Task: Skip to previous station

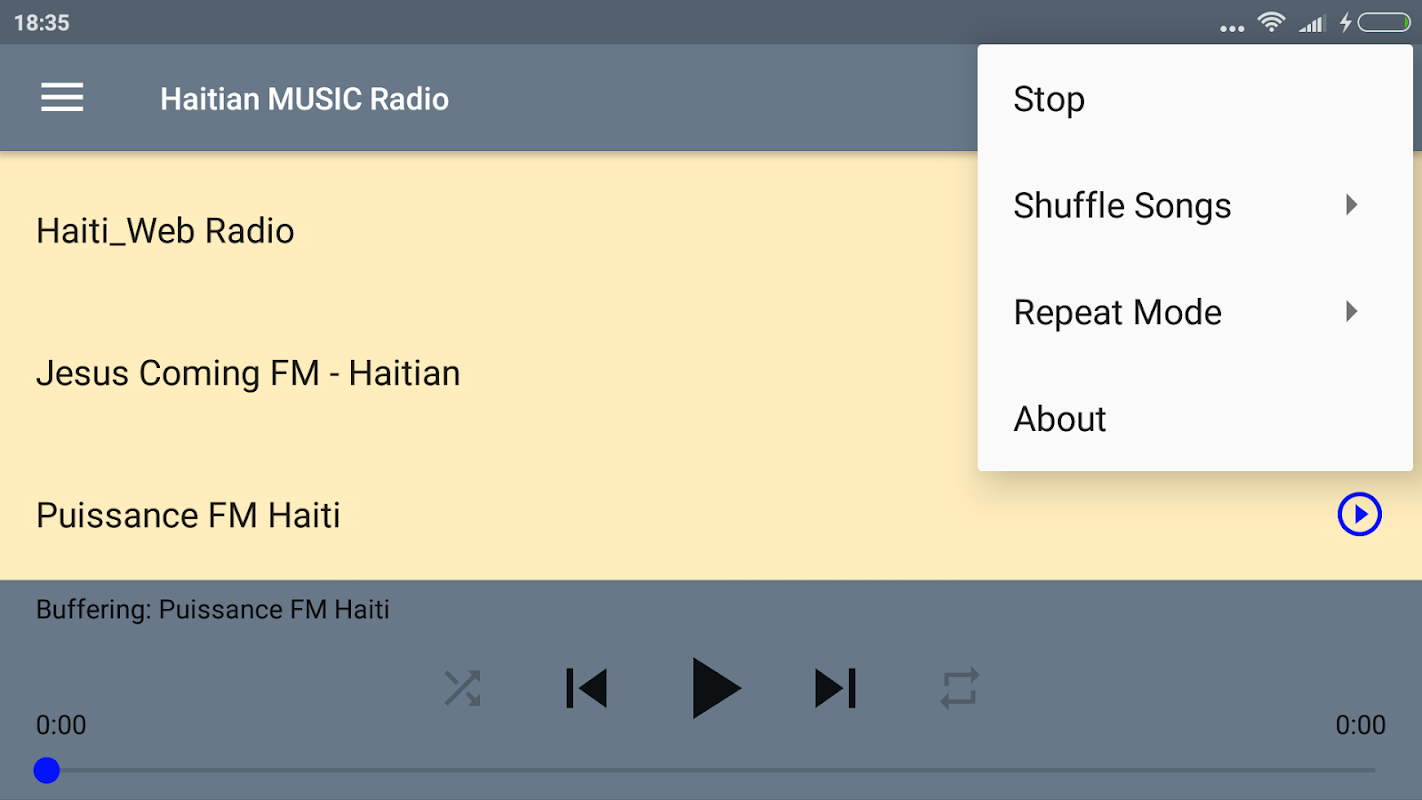Action: click(x=586, y=689)
